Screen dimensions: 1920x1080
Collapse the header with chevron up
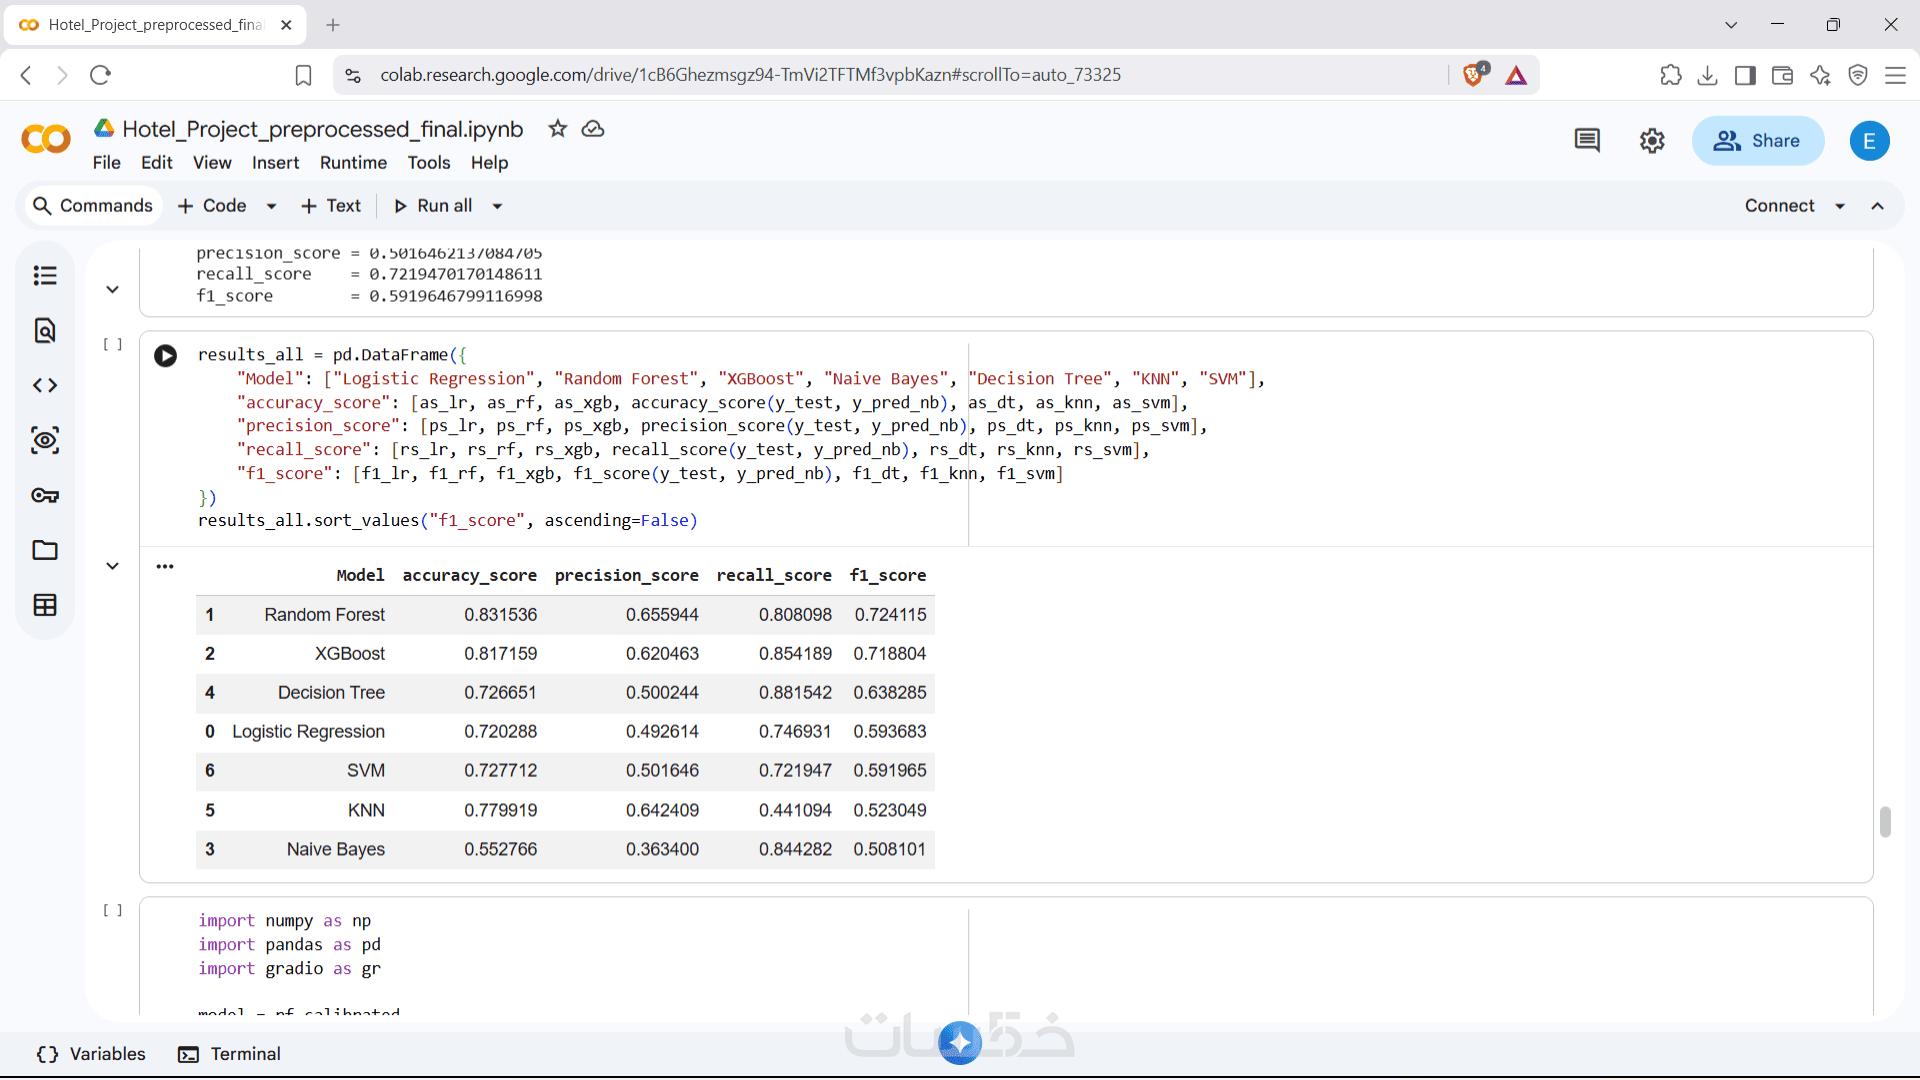tap(1878, 206)
